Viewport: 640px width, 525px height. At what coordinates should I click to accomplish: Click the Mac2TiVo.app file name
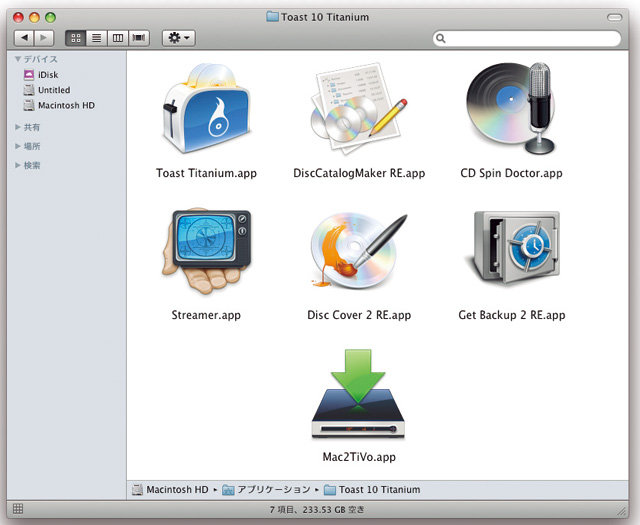(359, 457)
